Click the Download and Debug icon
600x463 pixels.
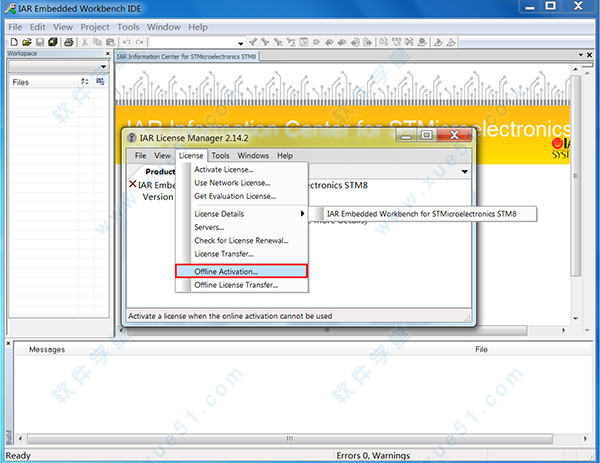[x=439, y=42]
